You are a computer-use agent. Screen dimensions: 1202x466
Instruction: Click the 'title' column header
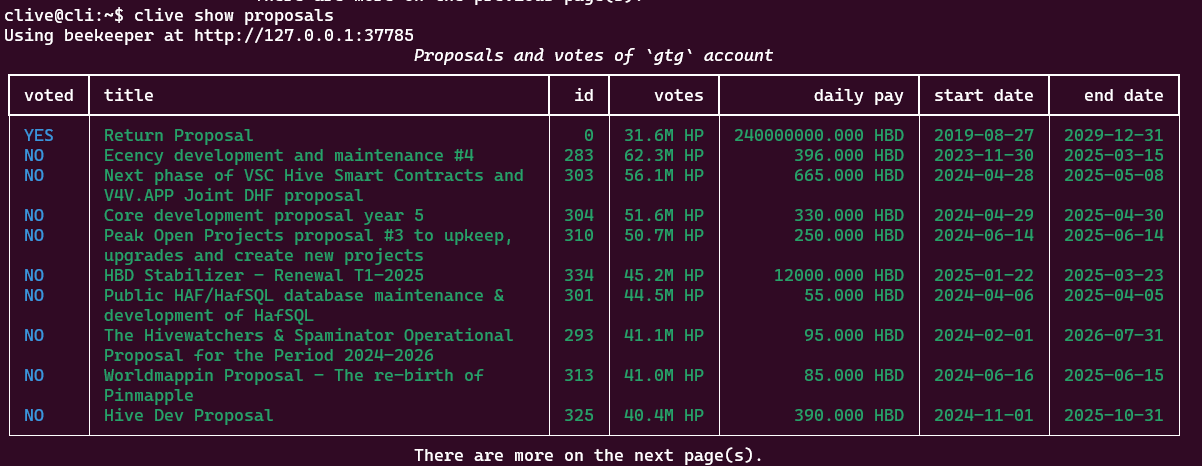coord(128,95)
